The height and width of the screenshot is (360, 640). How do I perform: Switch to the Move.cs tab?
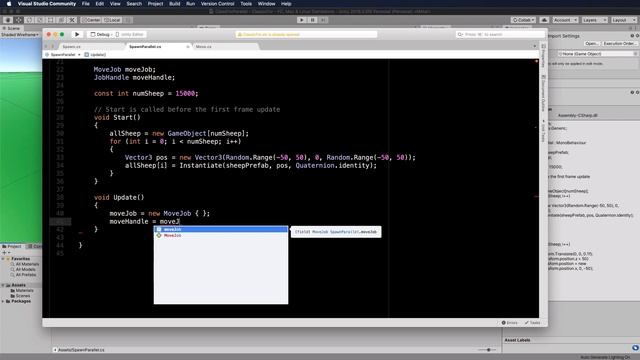click(x=204, y=47)
